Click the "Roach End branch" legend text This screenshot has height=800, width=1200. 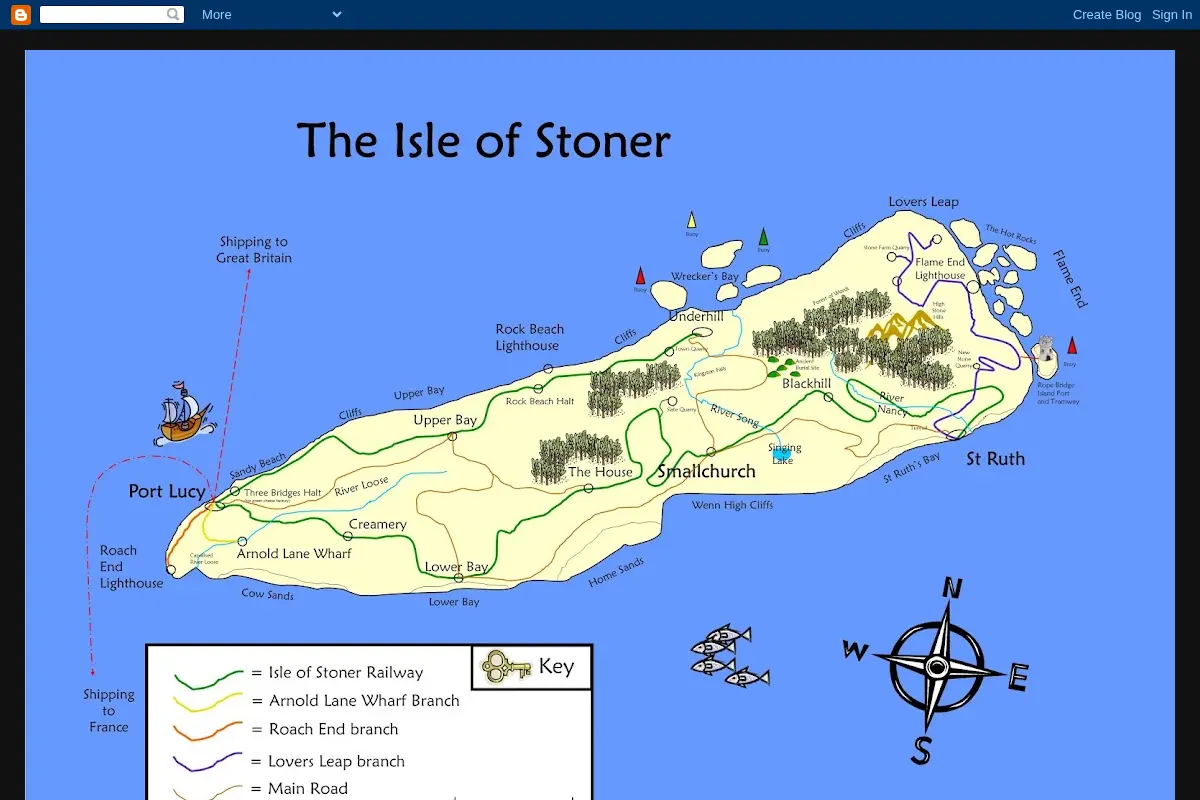[x=333, y=729]
